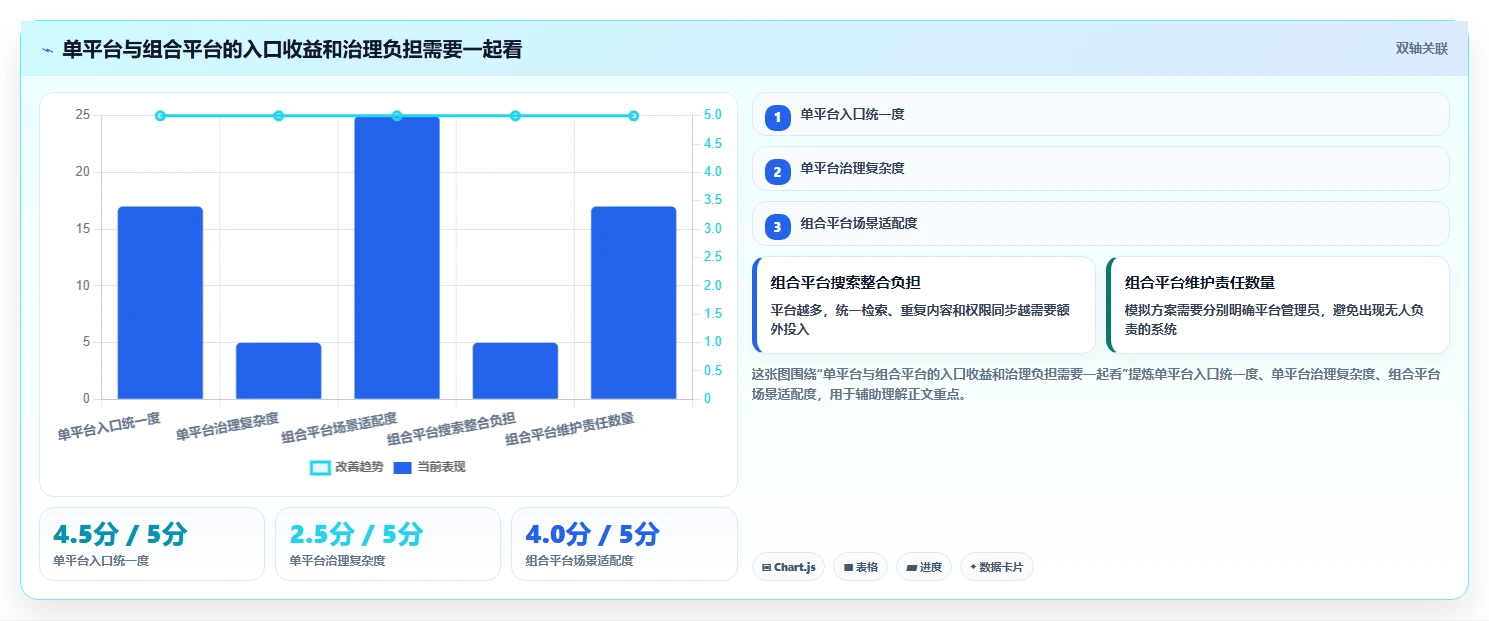Viewport: 1489px width, 621px height.
Task: Click the trend line point above 组合平台维护责任数量
Action: click(x=633, y=116)
